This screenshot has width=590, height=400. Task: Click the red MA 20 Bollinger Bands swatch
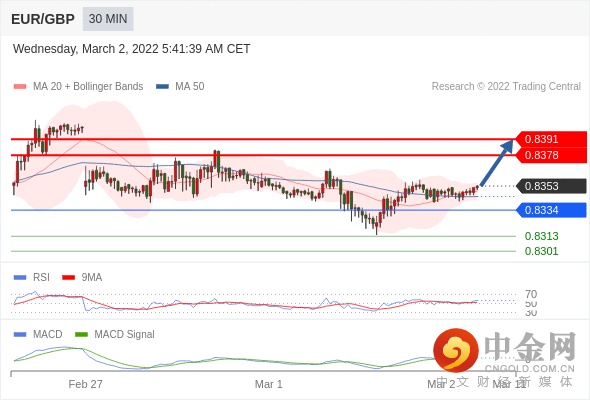pos(20,87)
